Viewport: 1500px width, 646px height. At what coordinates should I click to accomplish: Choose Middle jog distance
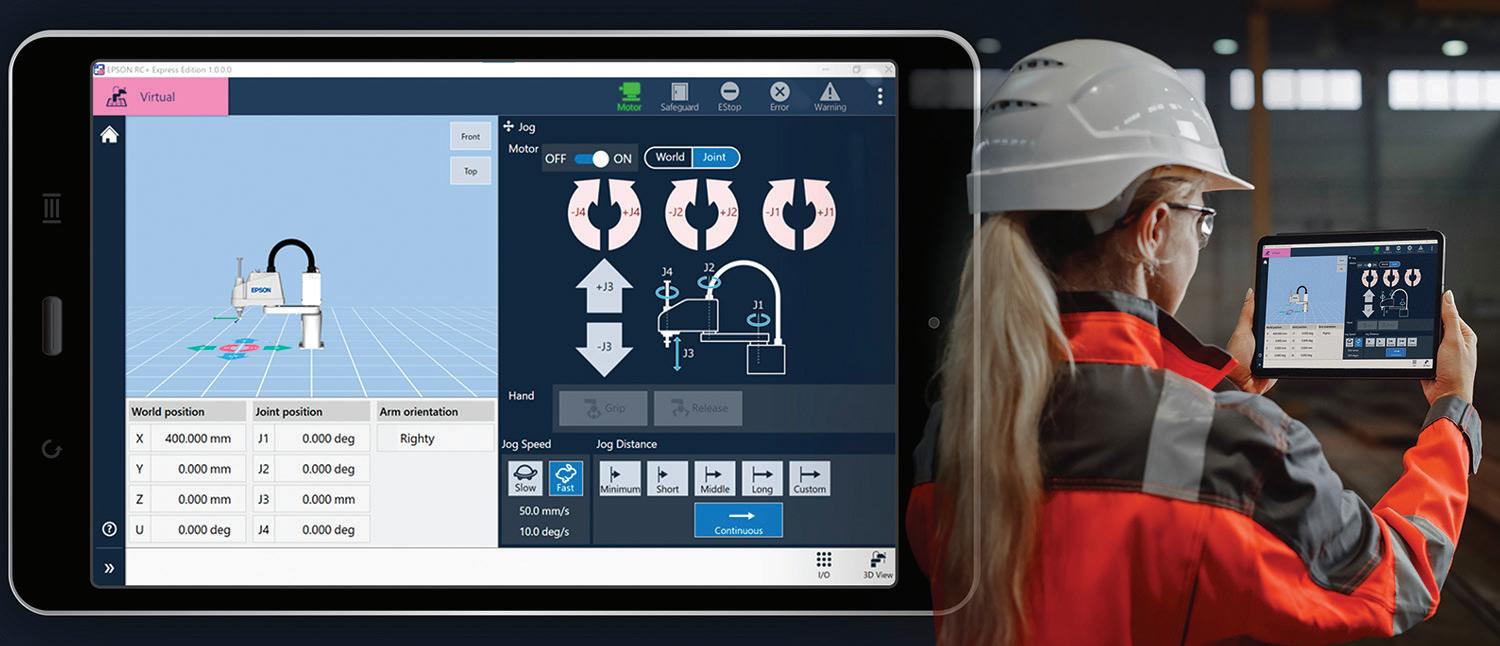click(715, 478)
